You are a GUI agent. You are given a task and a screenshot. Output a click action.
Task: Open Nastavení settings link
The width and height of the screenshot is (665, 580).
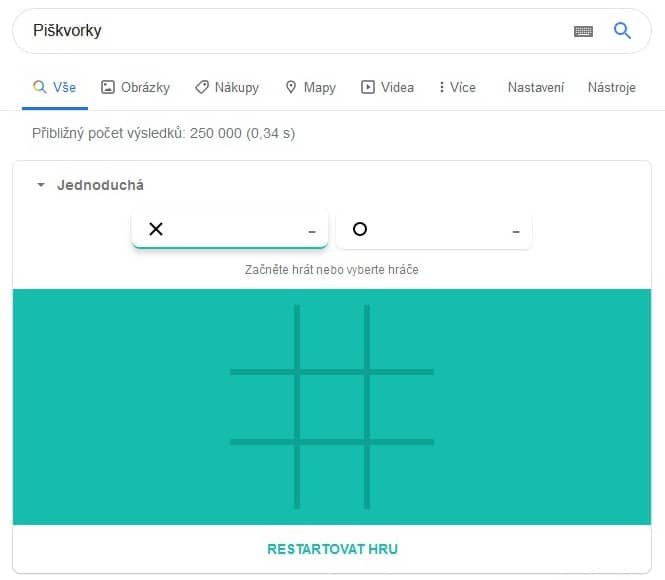pos(536,87)
